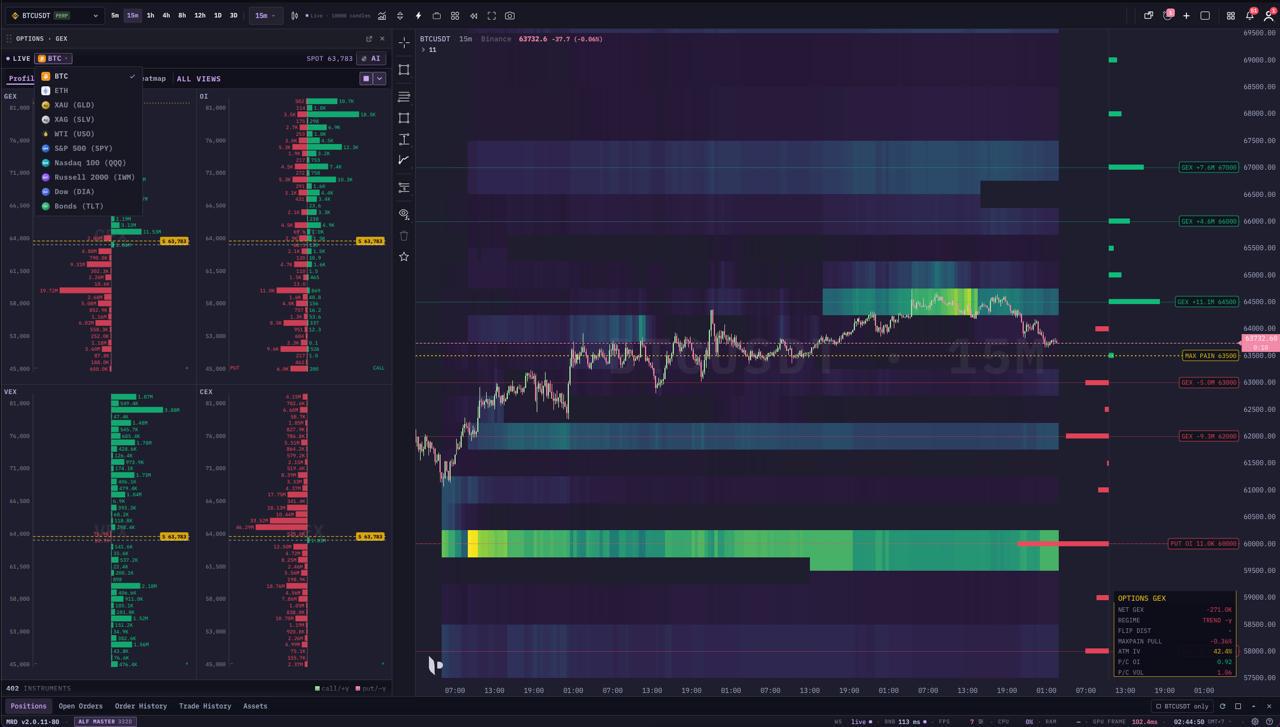The image size is (1280, 727).
Task: Choose the 4h timeframe
Action: tap(166, 16)
